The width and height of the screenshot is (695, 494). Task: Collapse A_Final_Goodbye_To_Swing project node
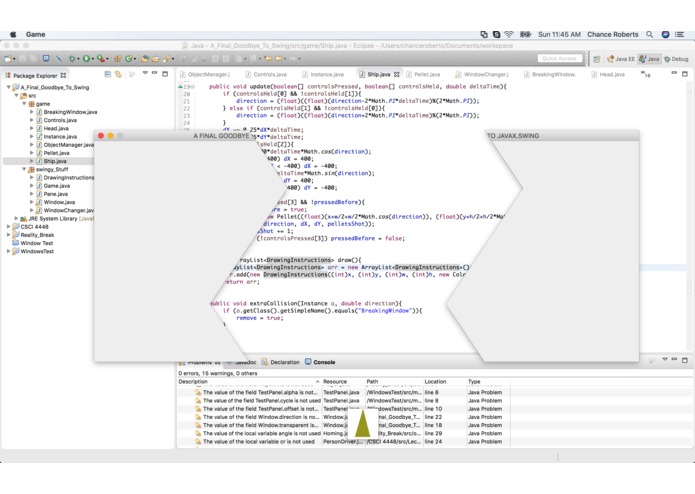(x=8, y=87)
